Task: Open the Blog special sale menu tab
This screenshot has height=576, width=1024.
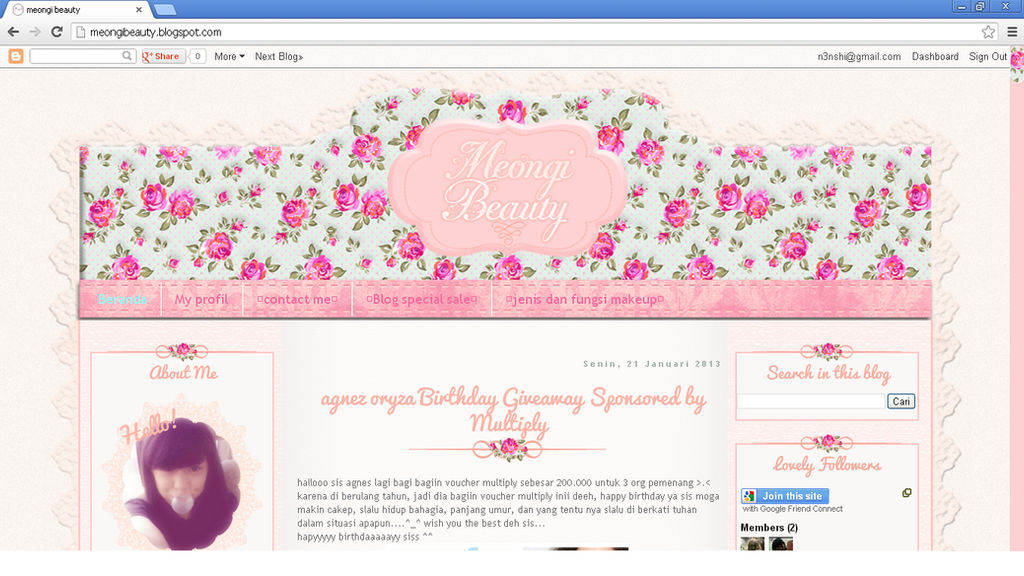Action: click(421, 299)
